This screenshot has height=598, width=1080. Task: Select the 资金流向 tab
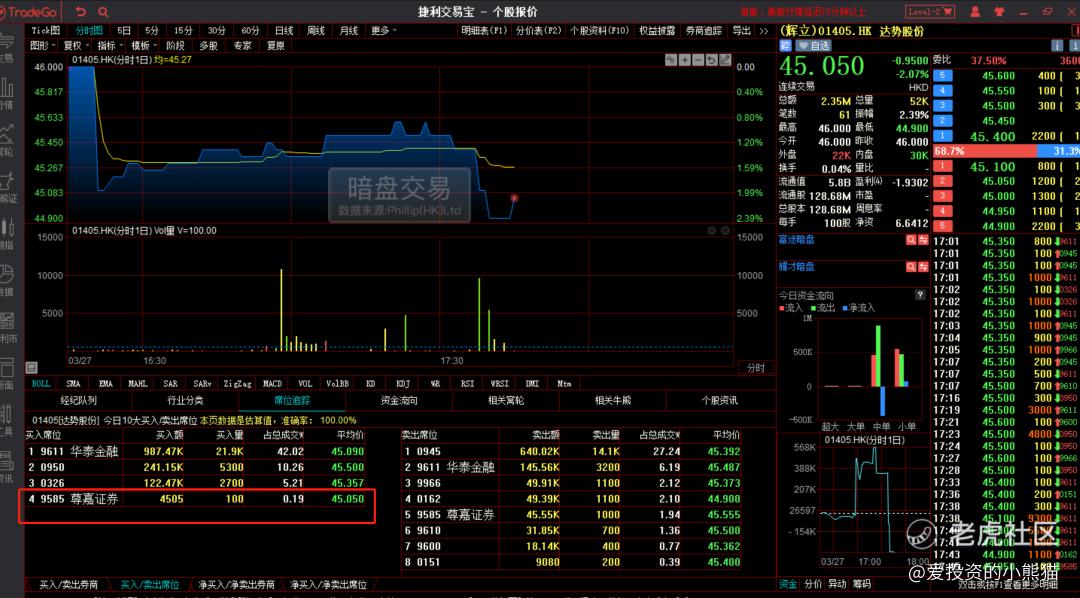[399, 400]
